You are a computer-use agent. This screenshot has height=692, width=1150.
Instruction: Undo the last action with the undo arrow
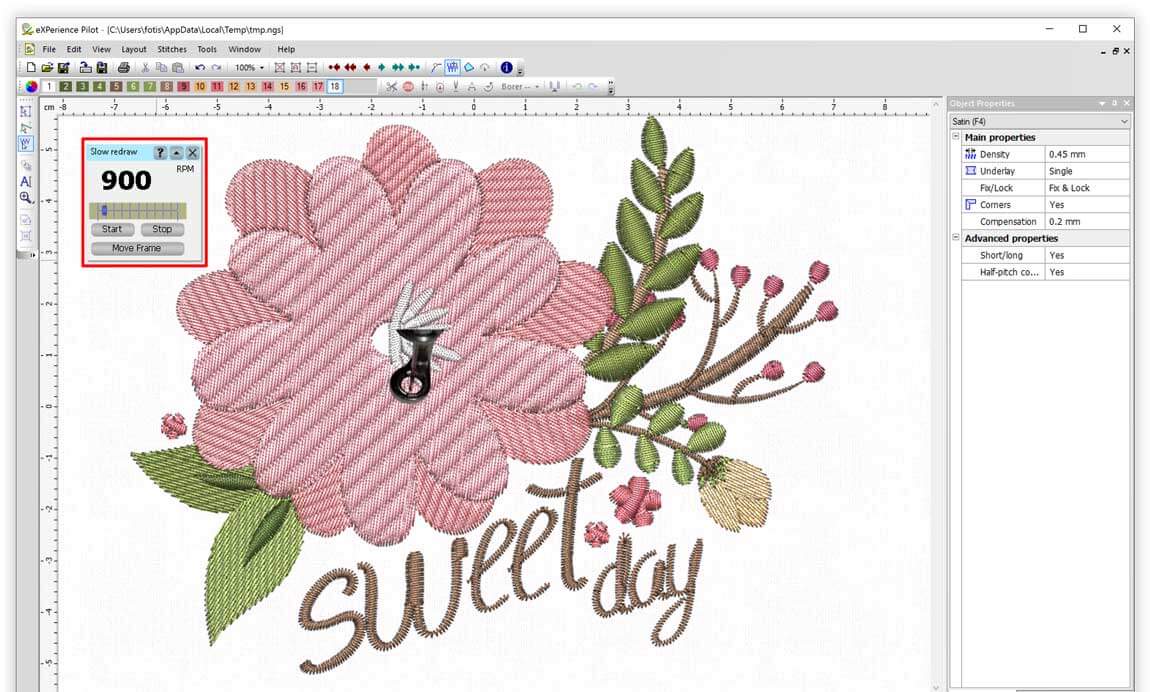[199, 67]
